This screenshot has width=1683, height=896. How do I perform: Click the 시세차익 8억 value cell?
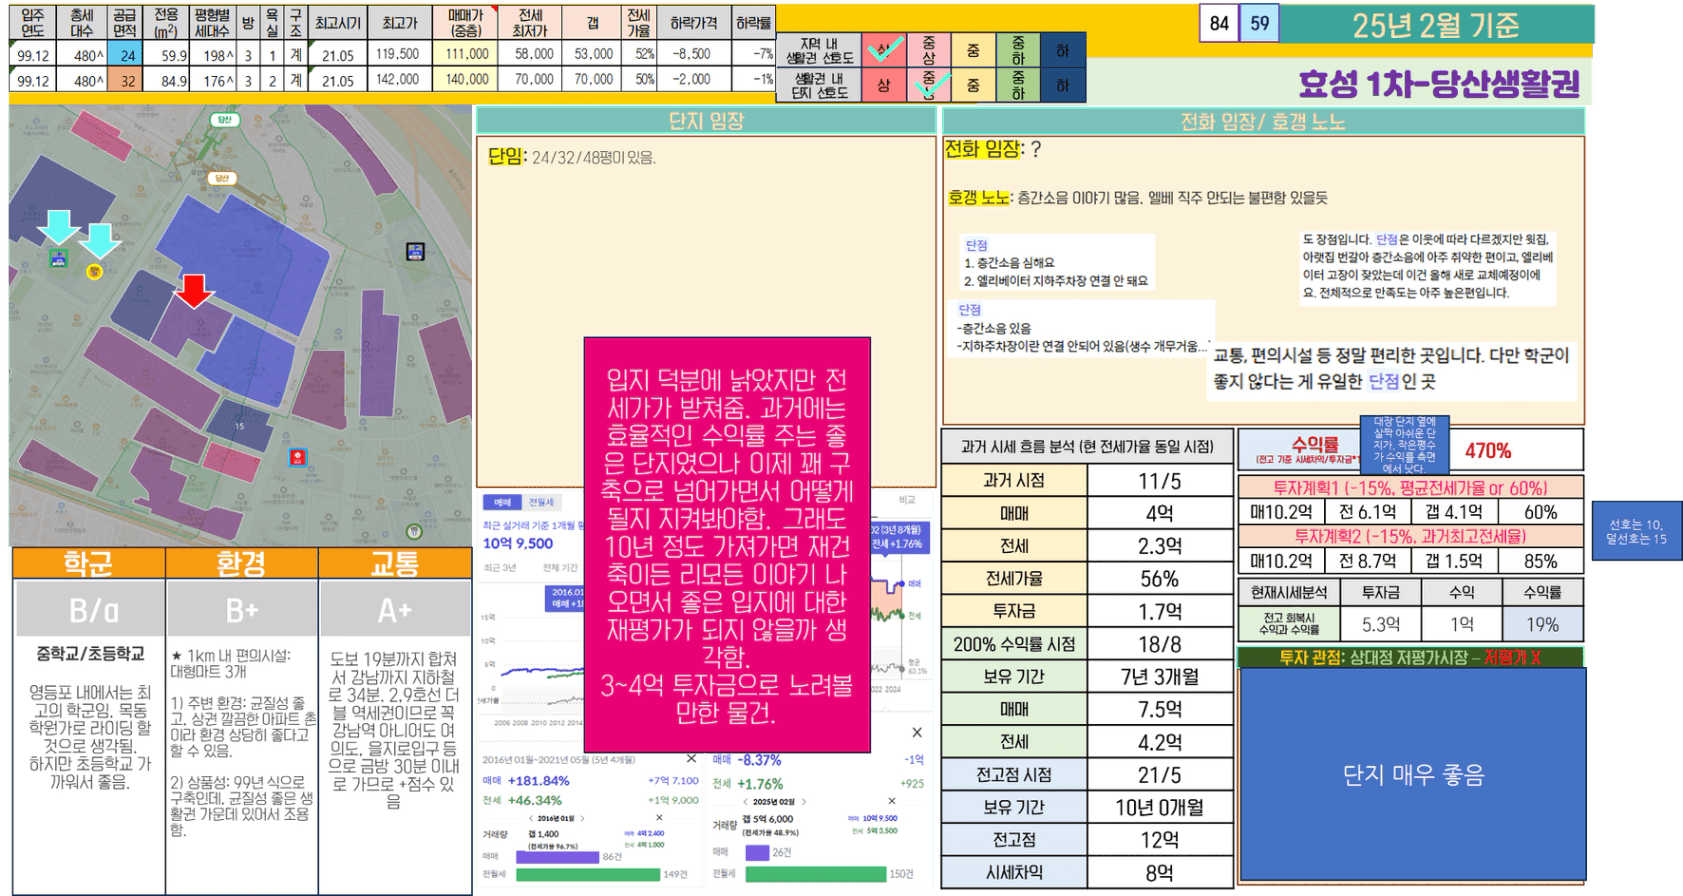pos(1160,872)
